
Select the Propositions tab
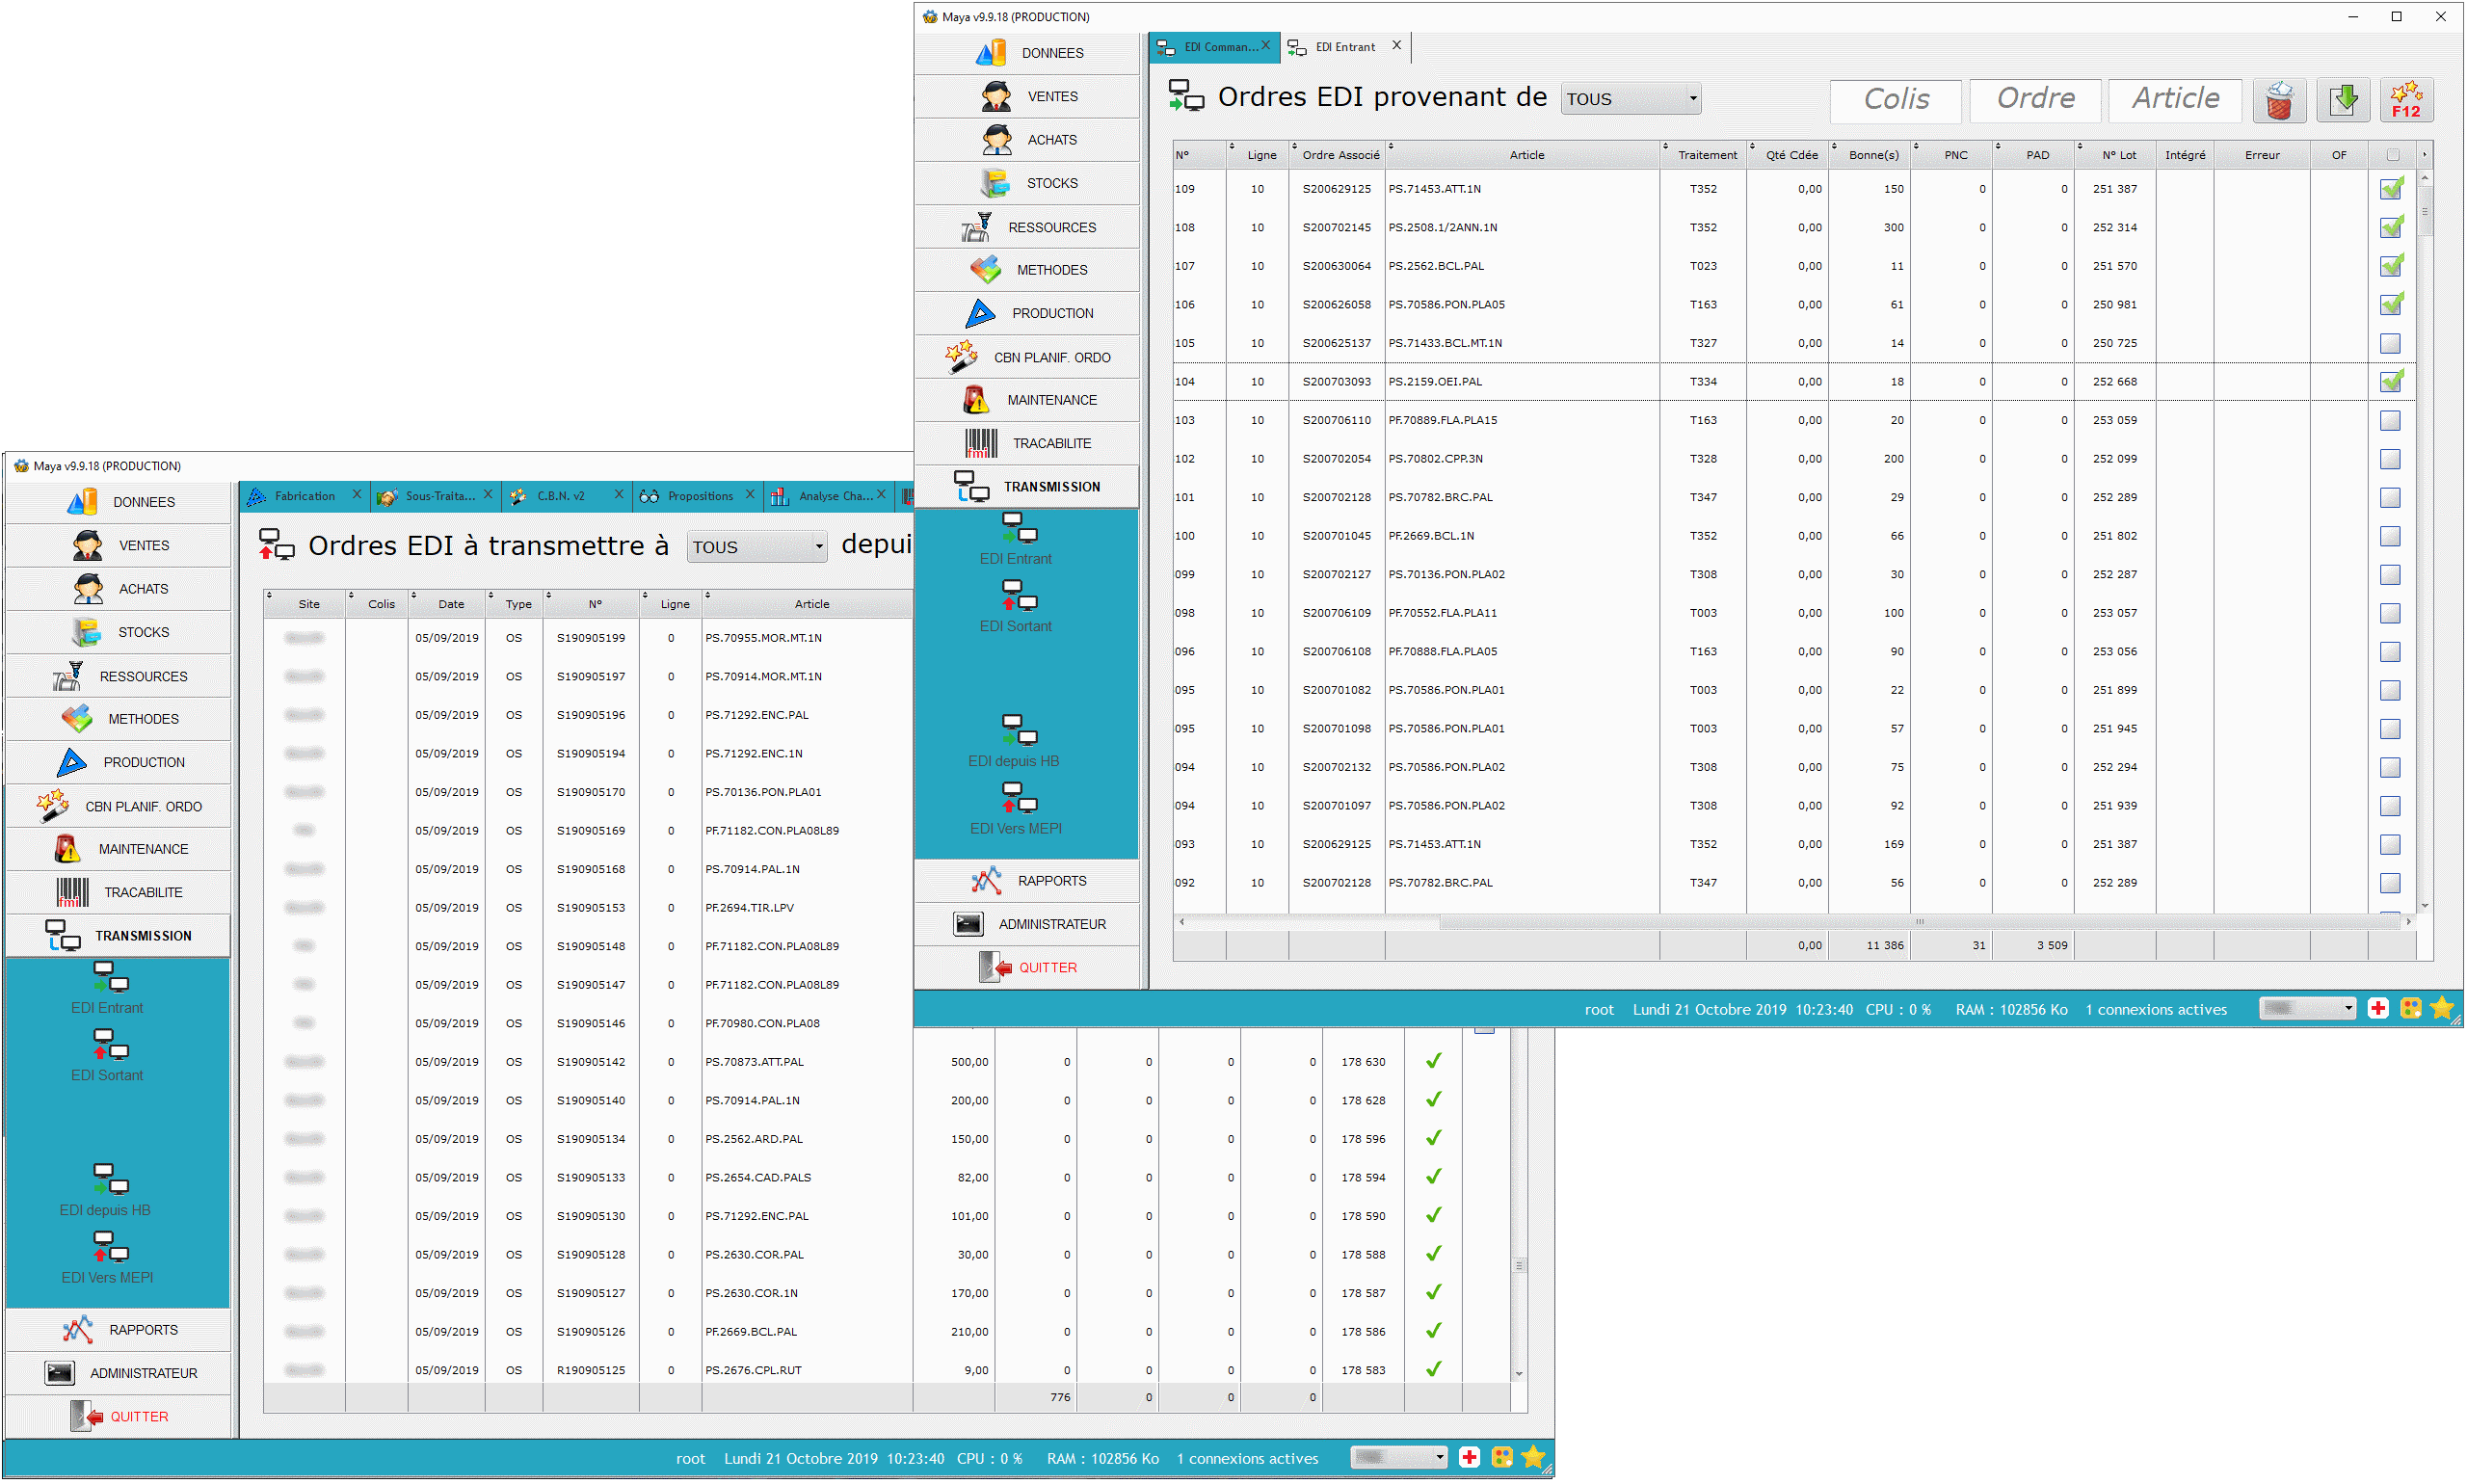[699, 496]
